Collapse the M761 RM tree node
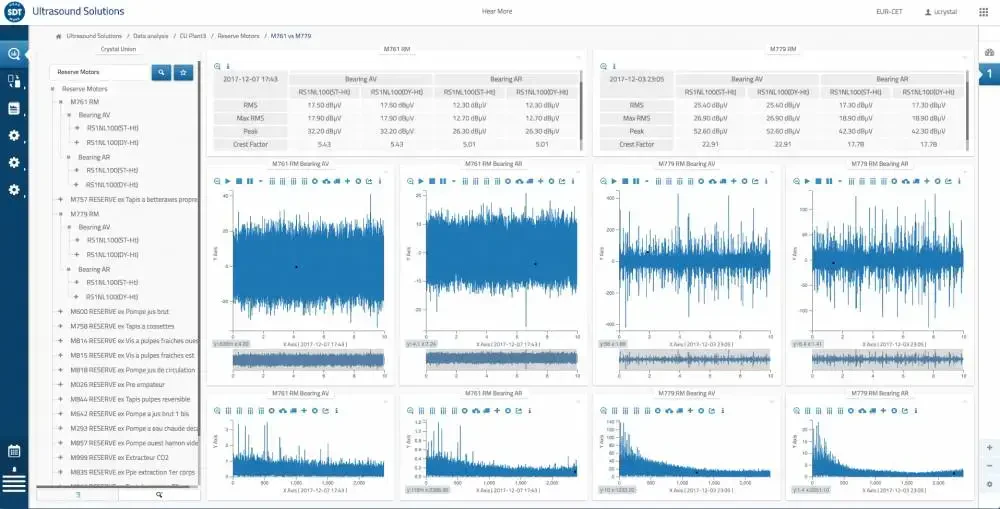 pos(60,102)
